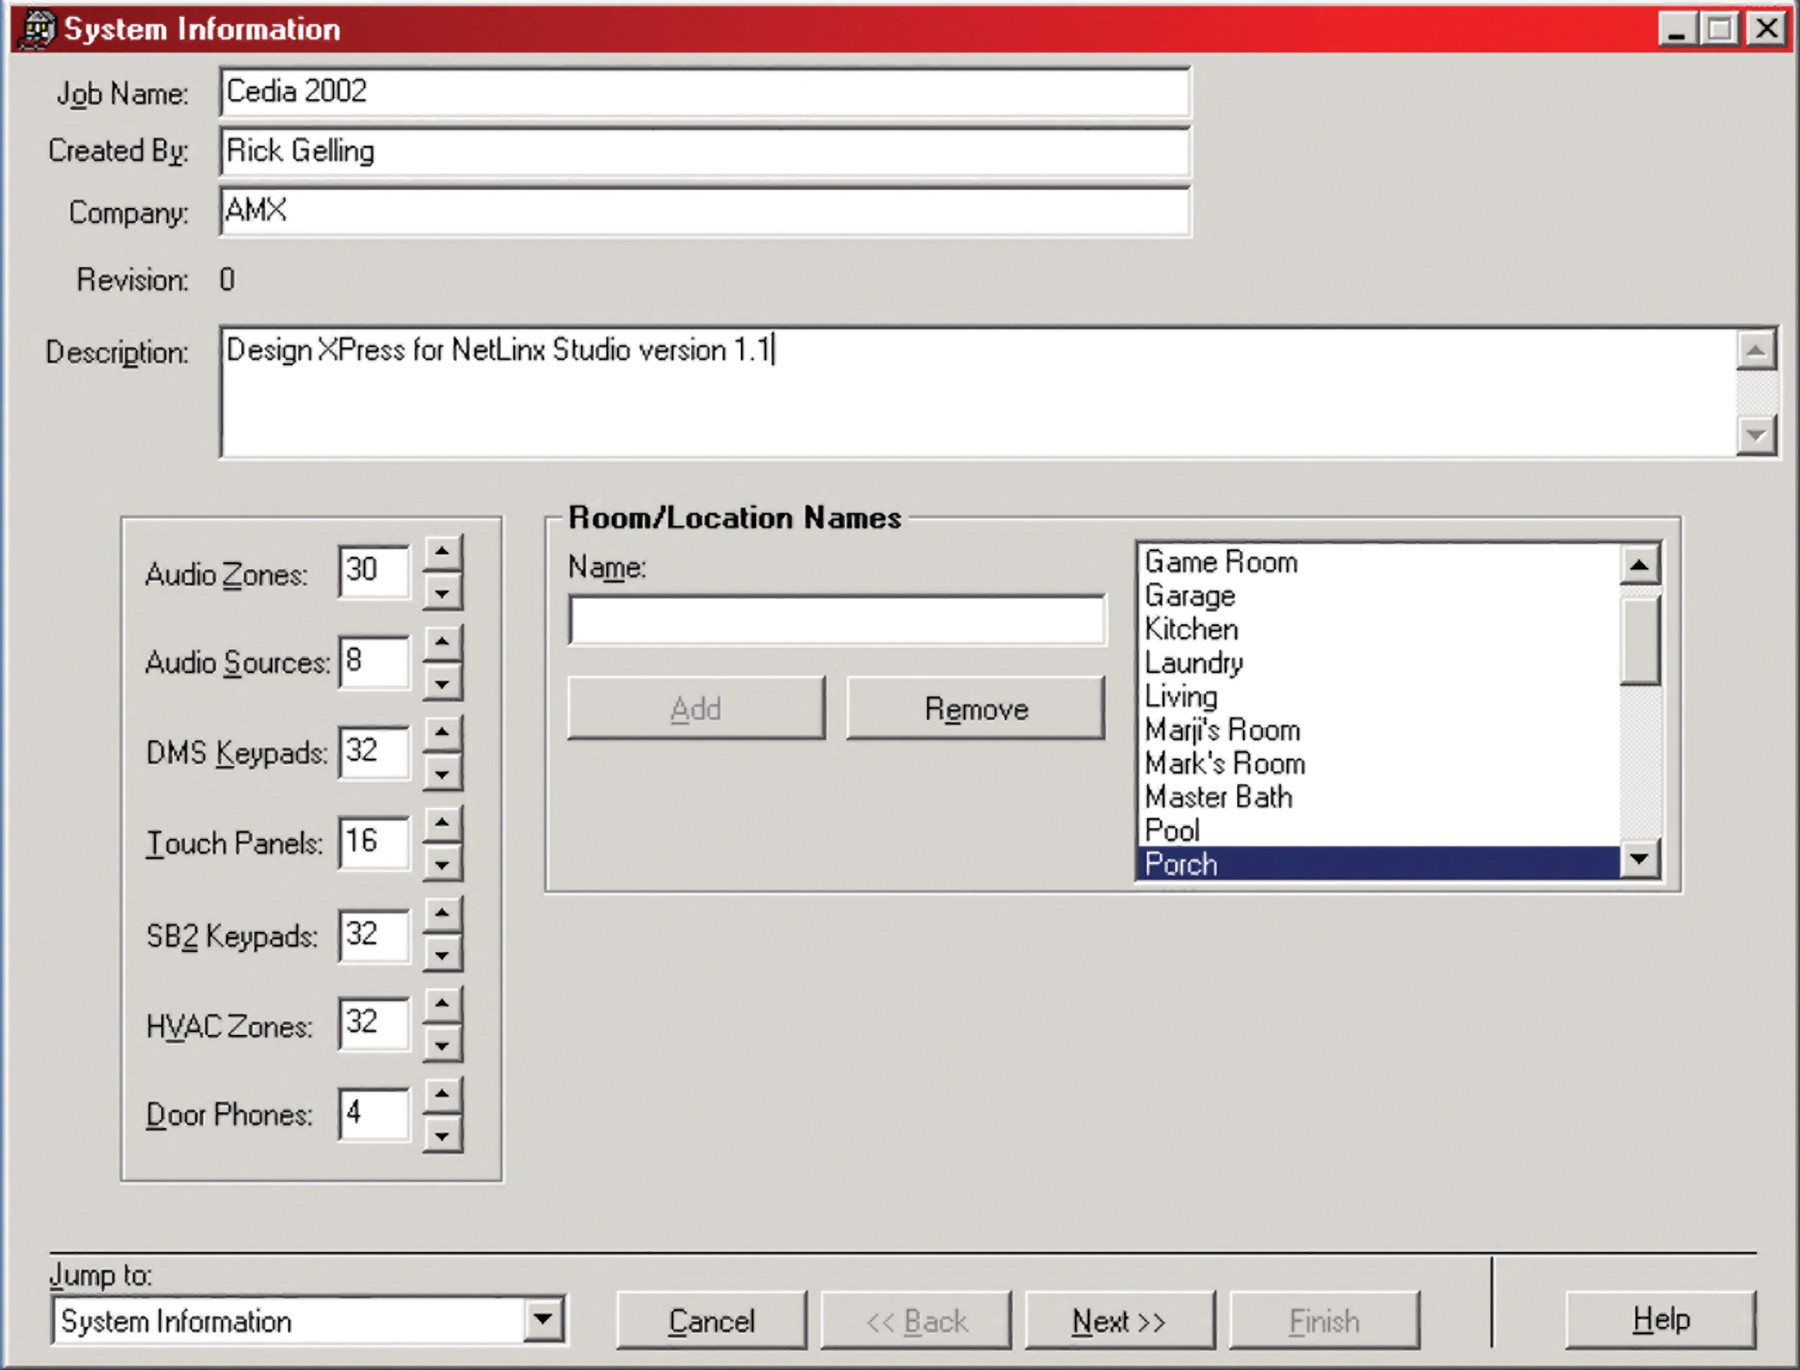Decrease the HVAC Zones value
The image size is (1800, 1370).
pyautogui.click(x=442, y=1045)
